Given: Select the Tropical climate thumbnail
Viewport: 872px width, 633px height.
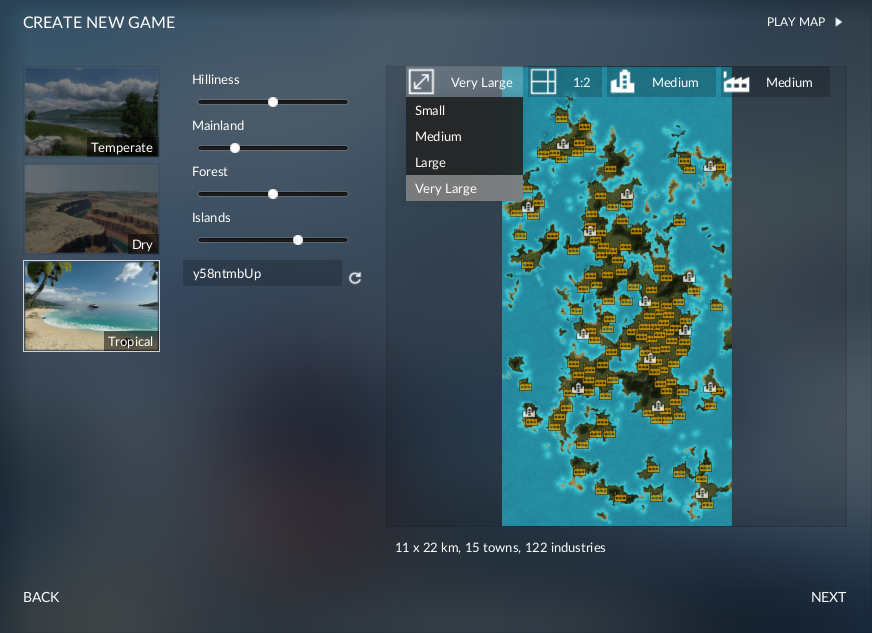Looking at the screenshot, I should (92, 306).
